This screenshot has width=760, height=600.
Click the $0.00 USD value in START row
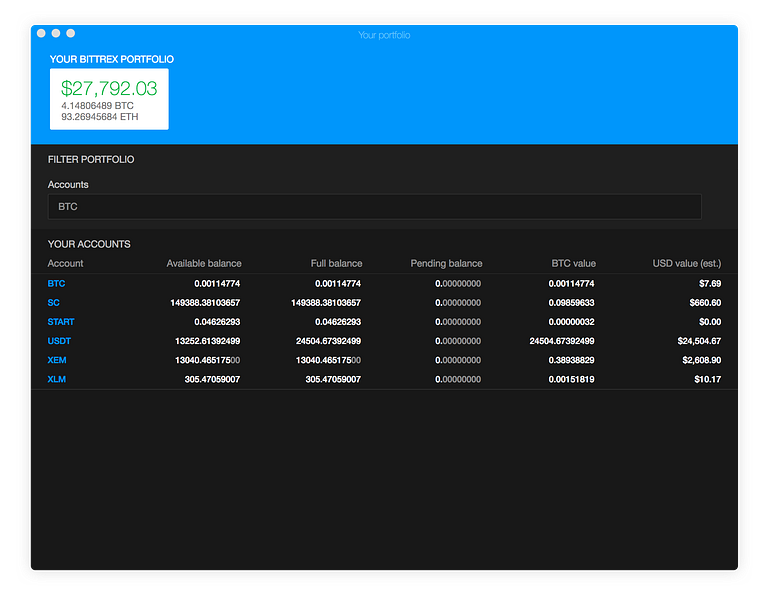[710, 322]
